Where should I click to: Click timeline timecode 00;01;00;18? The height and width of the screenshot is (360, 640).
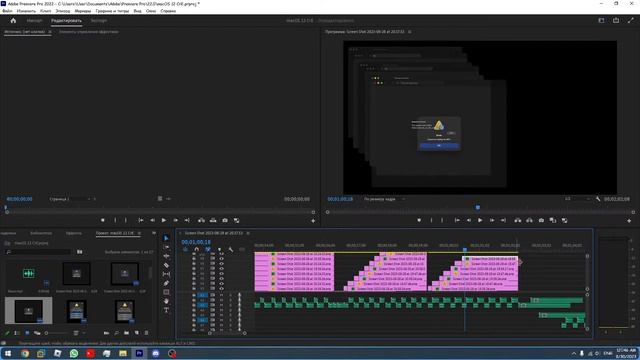click(x=196, y=242)
